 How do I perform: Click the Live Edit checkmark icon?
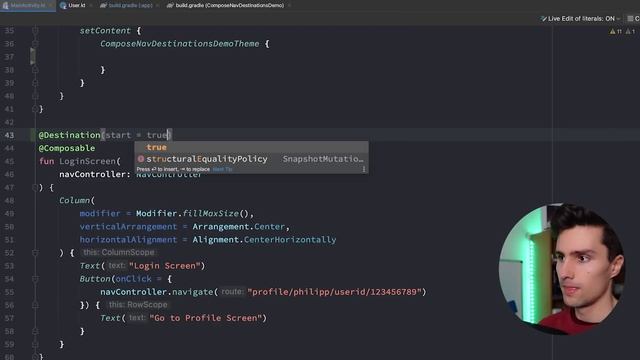[x=543, y=18]
